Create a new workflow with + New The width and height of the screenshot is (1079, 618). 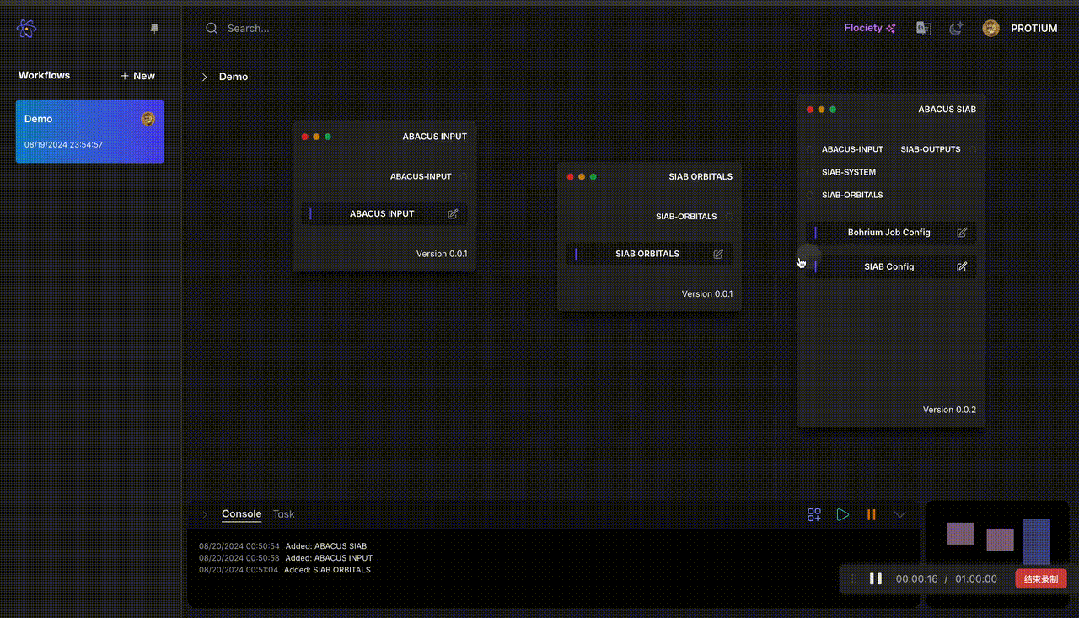[138, 76]
